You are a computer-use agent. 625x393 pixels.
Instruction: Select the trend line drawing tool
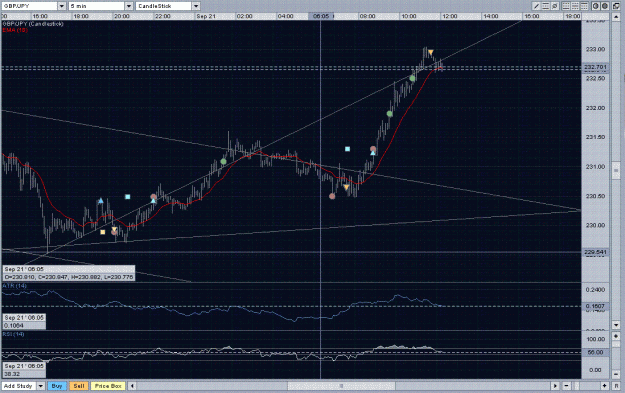pyautogui.click(x=537, y=6)
